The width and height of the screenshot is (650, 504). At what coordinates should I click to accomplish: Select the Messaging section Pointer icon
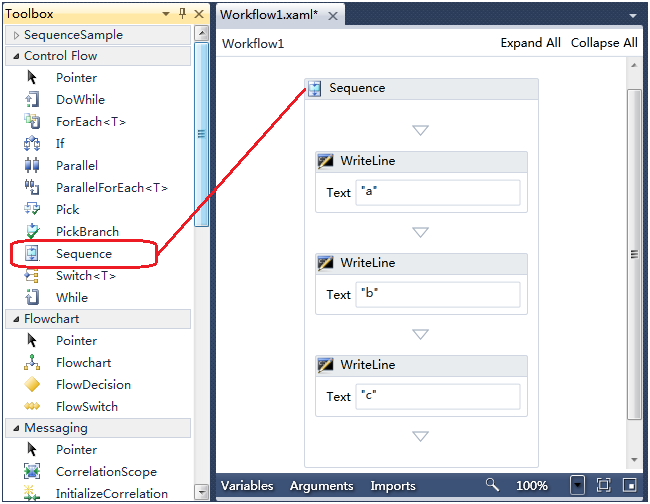(32, 449)
